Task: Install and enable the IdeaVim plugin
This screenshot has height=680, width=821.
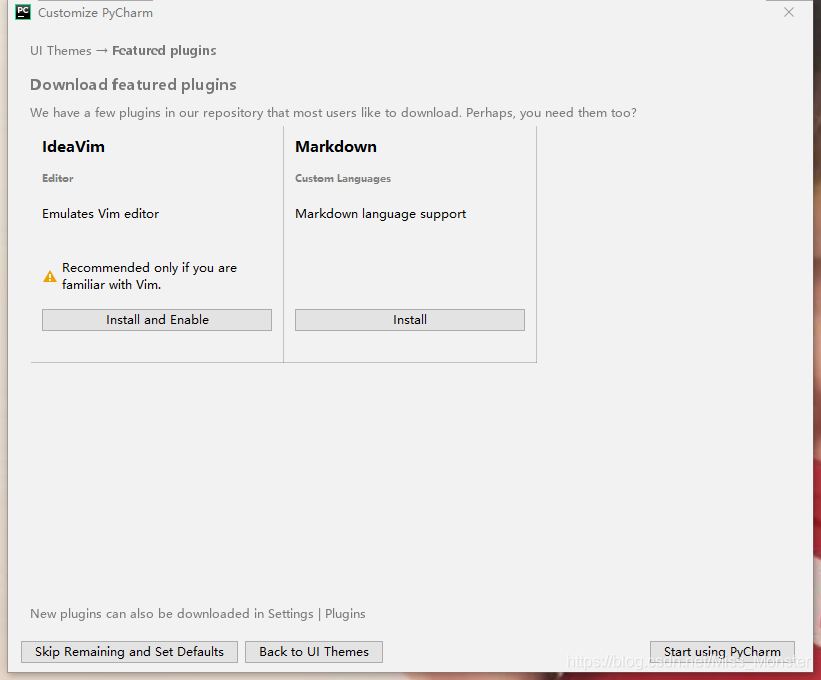Action: click(x=157, y=320)
